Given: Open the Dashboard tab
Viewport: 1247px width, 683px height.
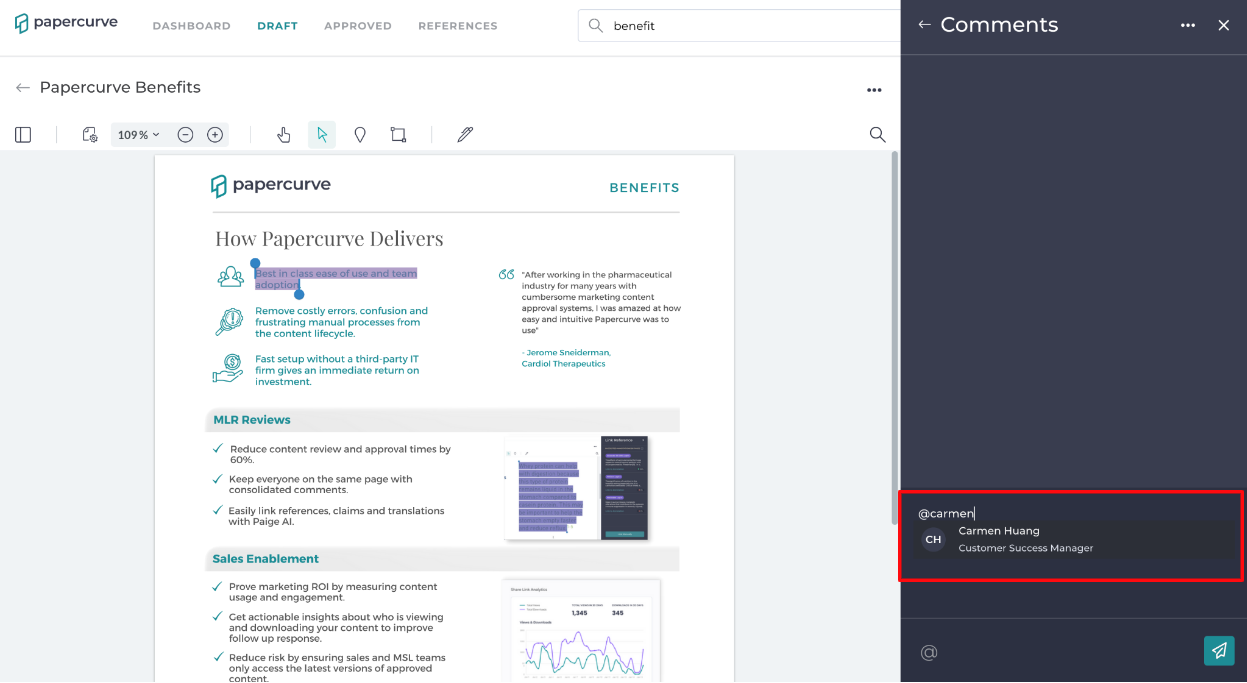Looking at the screenshot, I should (191, 26).
